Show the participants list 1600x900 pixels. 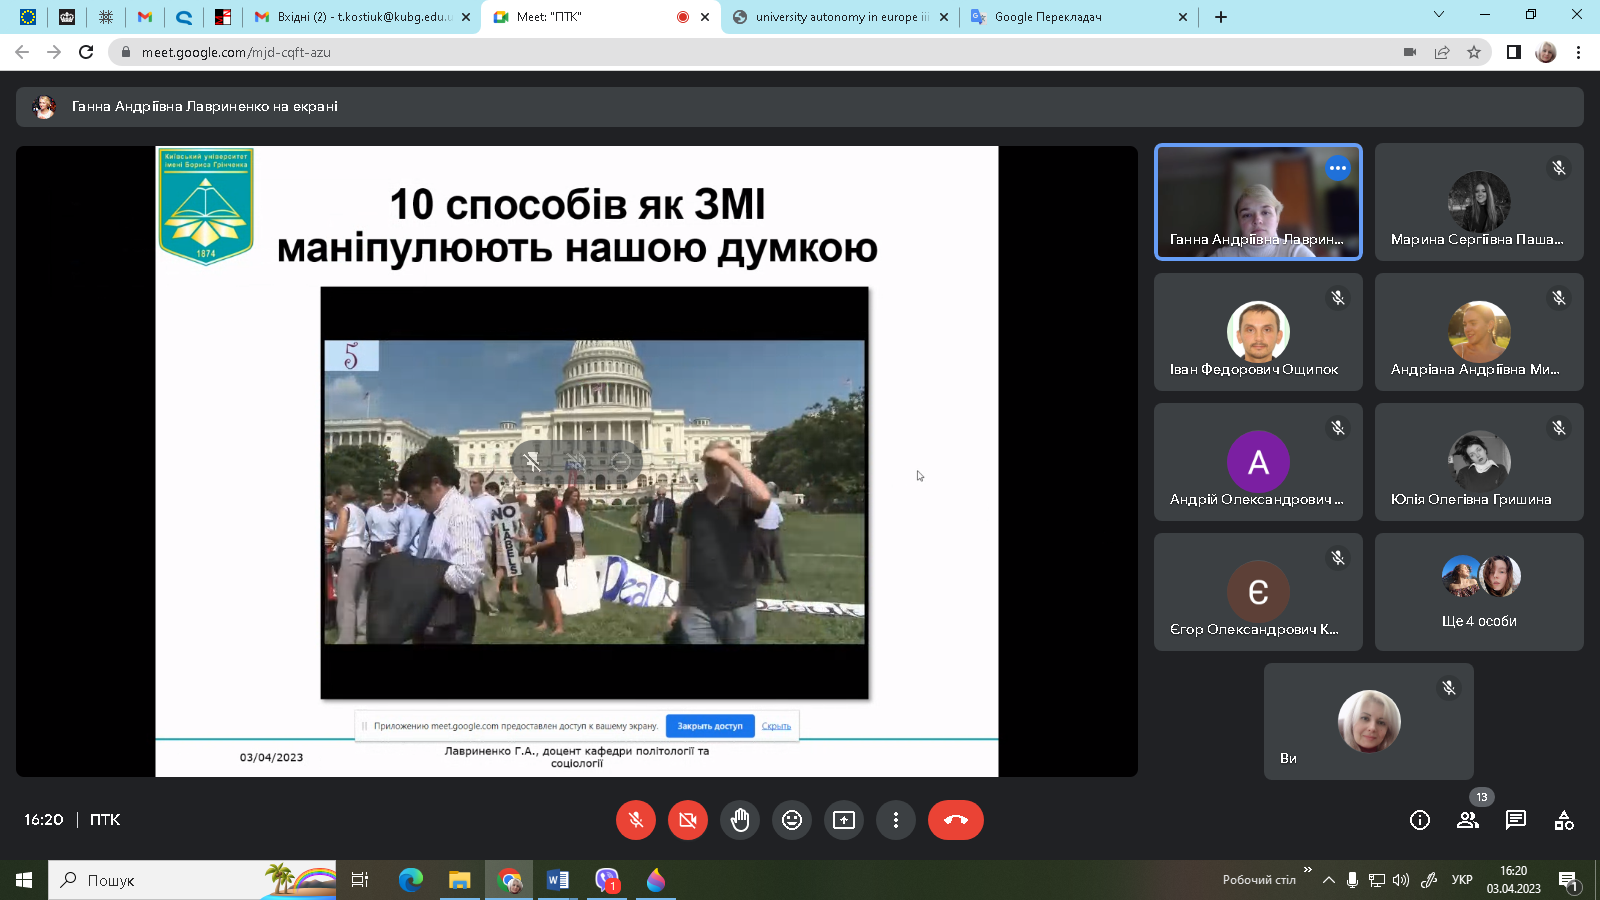click(x=1468, y=819)
